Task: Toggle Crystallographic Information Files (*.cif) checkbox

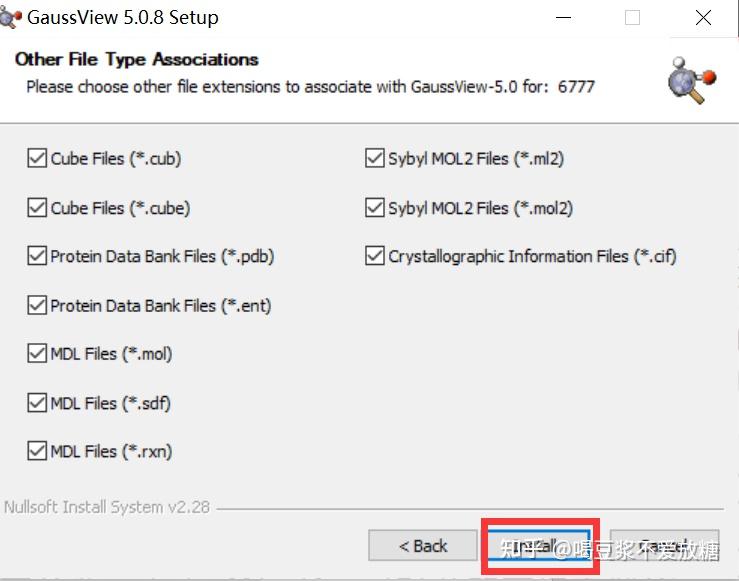Action: coord(375,257)
